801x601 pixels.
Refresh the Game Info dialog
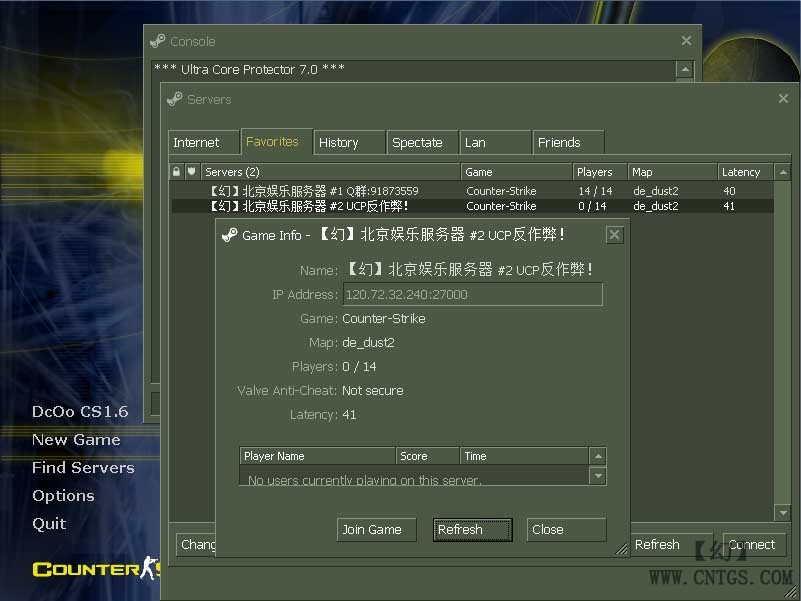(x=473, y=529)
